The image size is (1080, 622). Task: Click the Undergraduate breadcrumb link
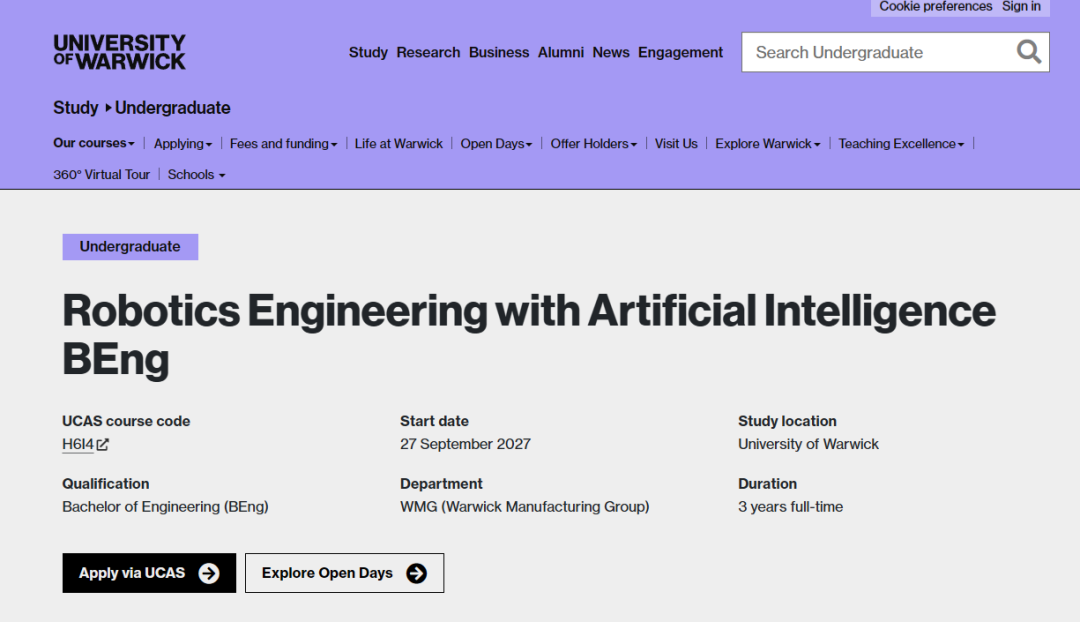172,107
